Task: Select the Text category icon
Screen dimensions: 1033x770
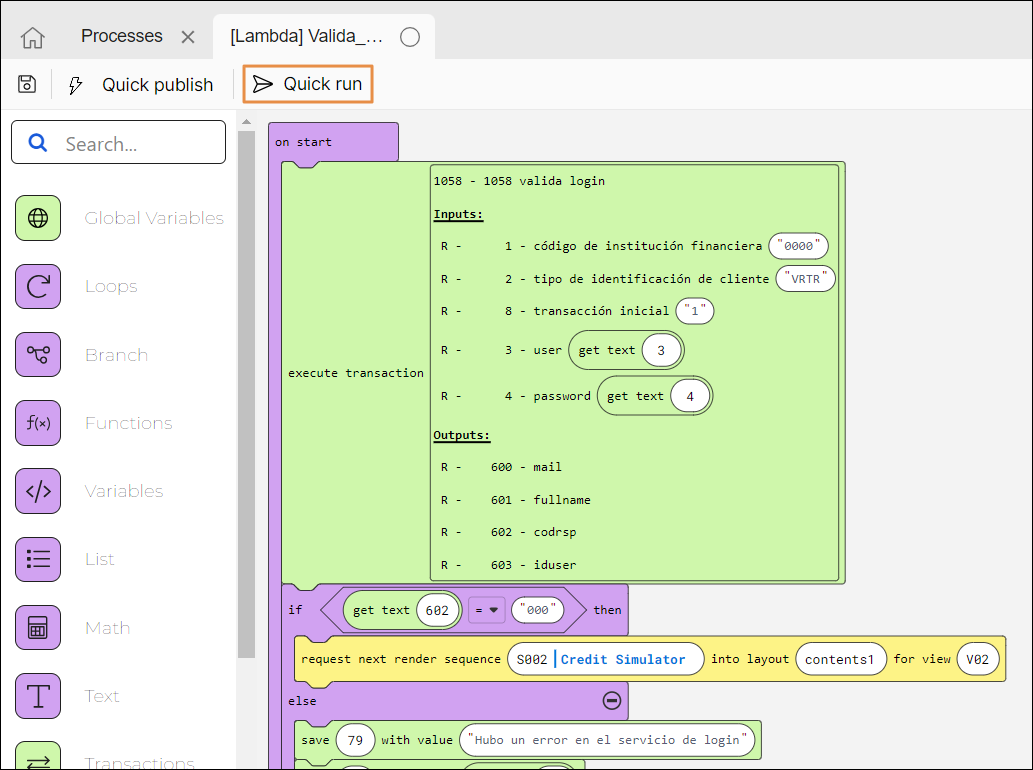Action: [x=38, y=696]
